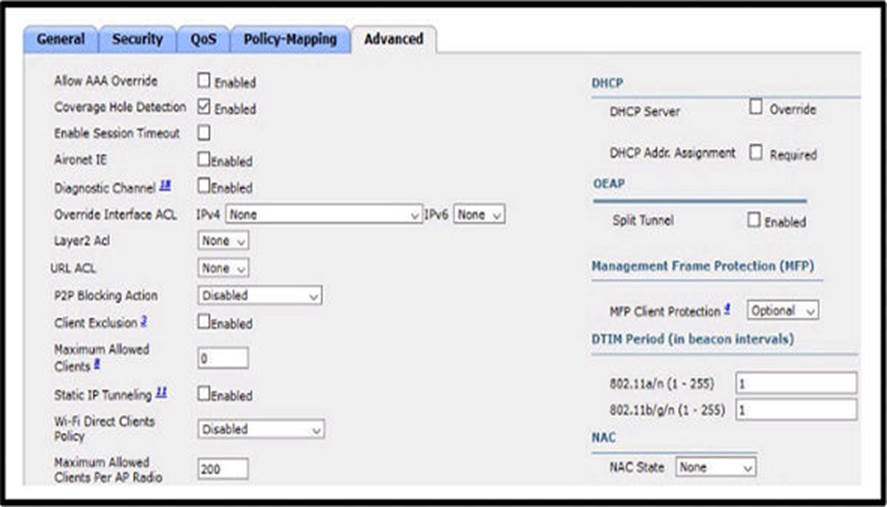Open the Static IP Tunneling footnote link
The height and width of the screenshot is (507, 887).
[160, 393]
